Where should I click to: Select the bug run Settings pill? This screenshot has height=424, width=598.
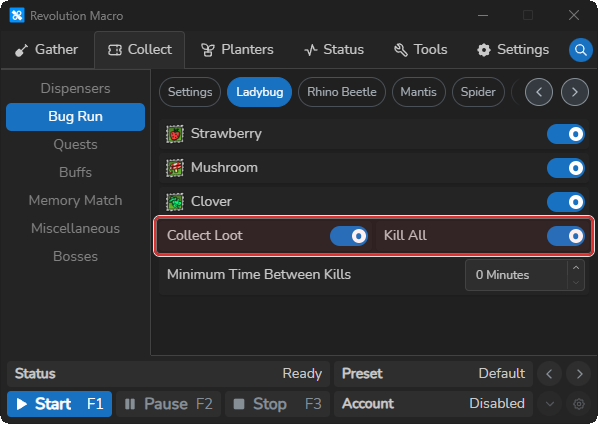click(x=190, y=92)
